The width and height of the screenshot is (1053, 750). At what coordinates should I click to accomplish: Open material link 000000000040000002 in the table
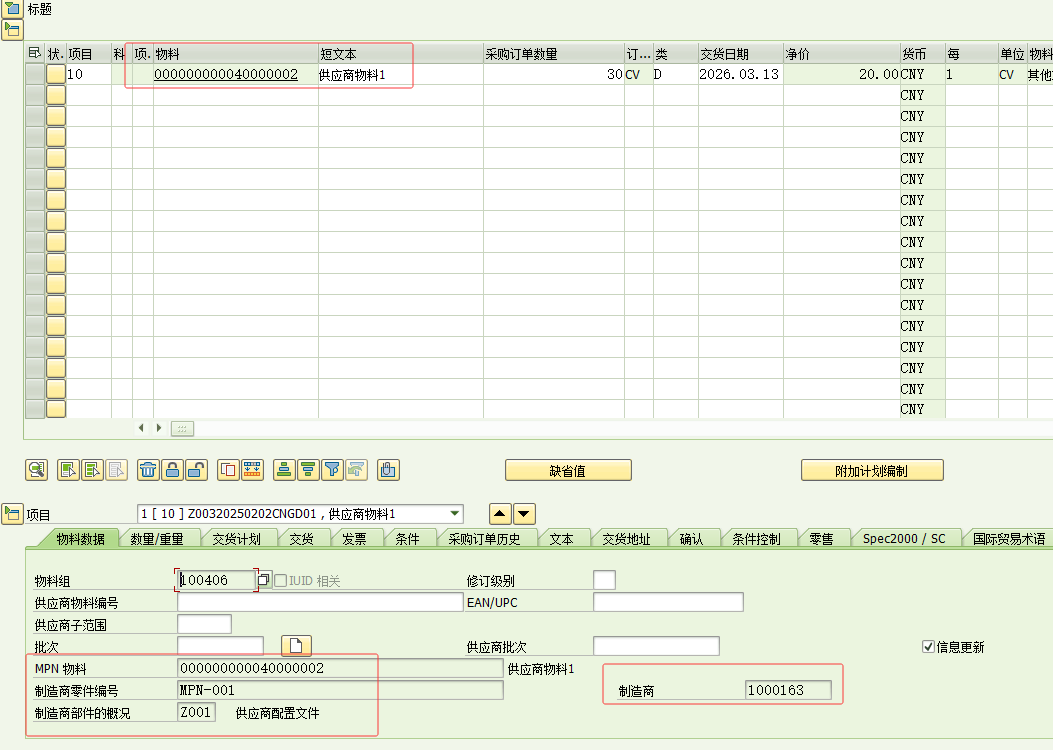226,74
